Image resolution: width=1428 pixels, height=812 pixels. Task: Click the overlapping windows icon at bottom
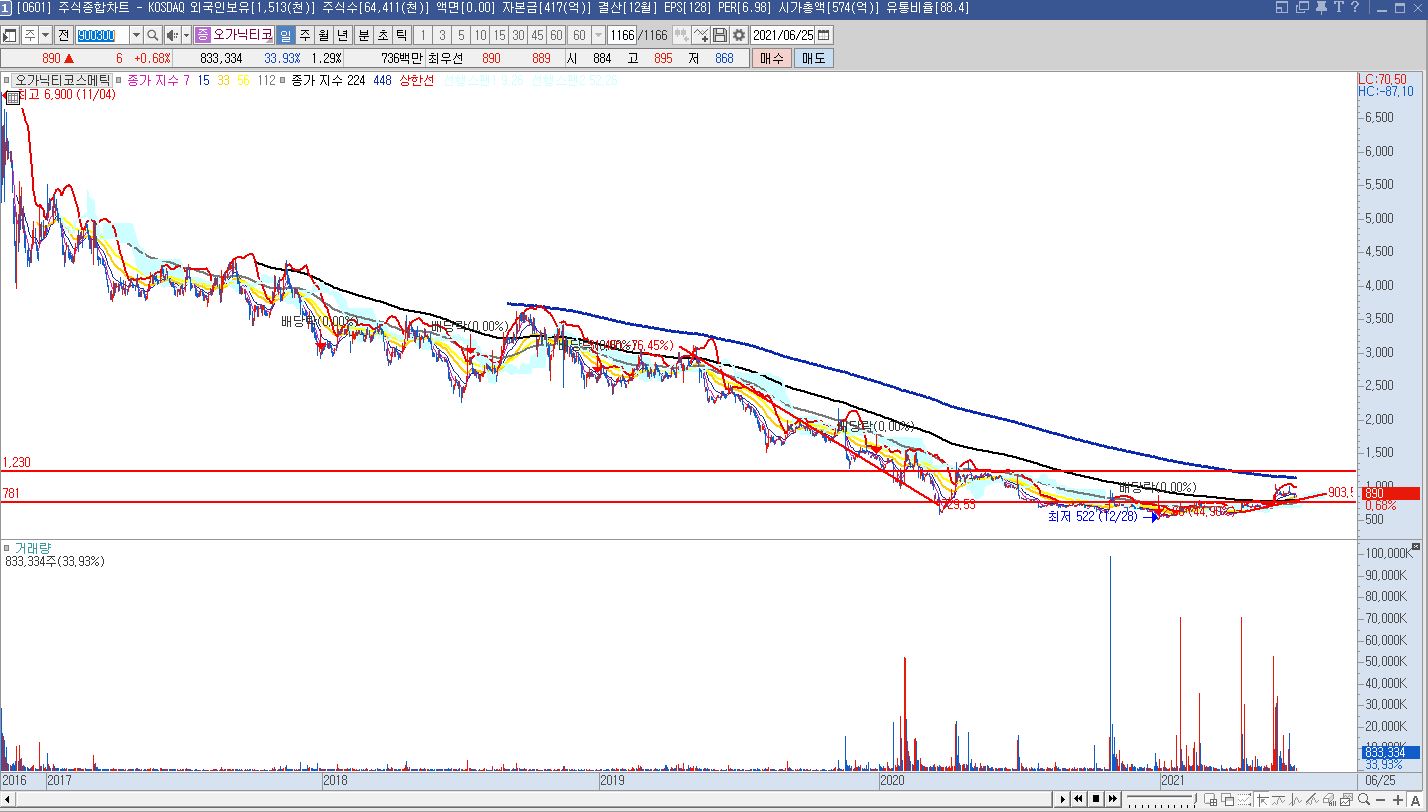coord(1228,799)
